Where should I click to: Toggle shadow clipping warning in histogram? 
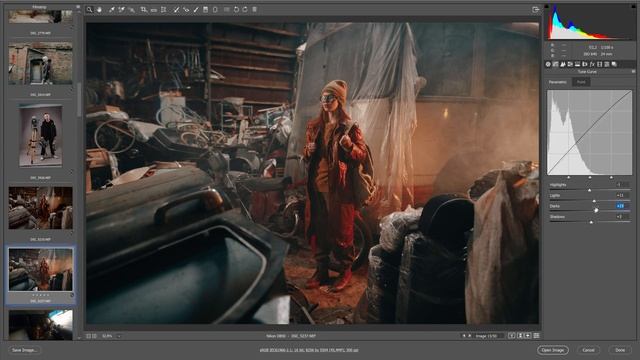point(547,6)
